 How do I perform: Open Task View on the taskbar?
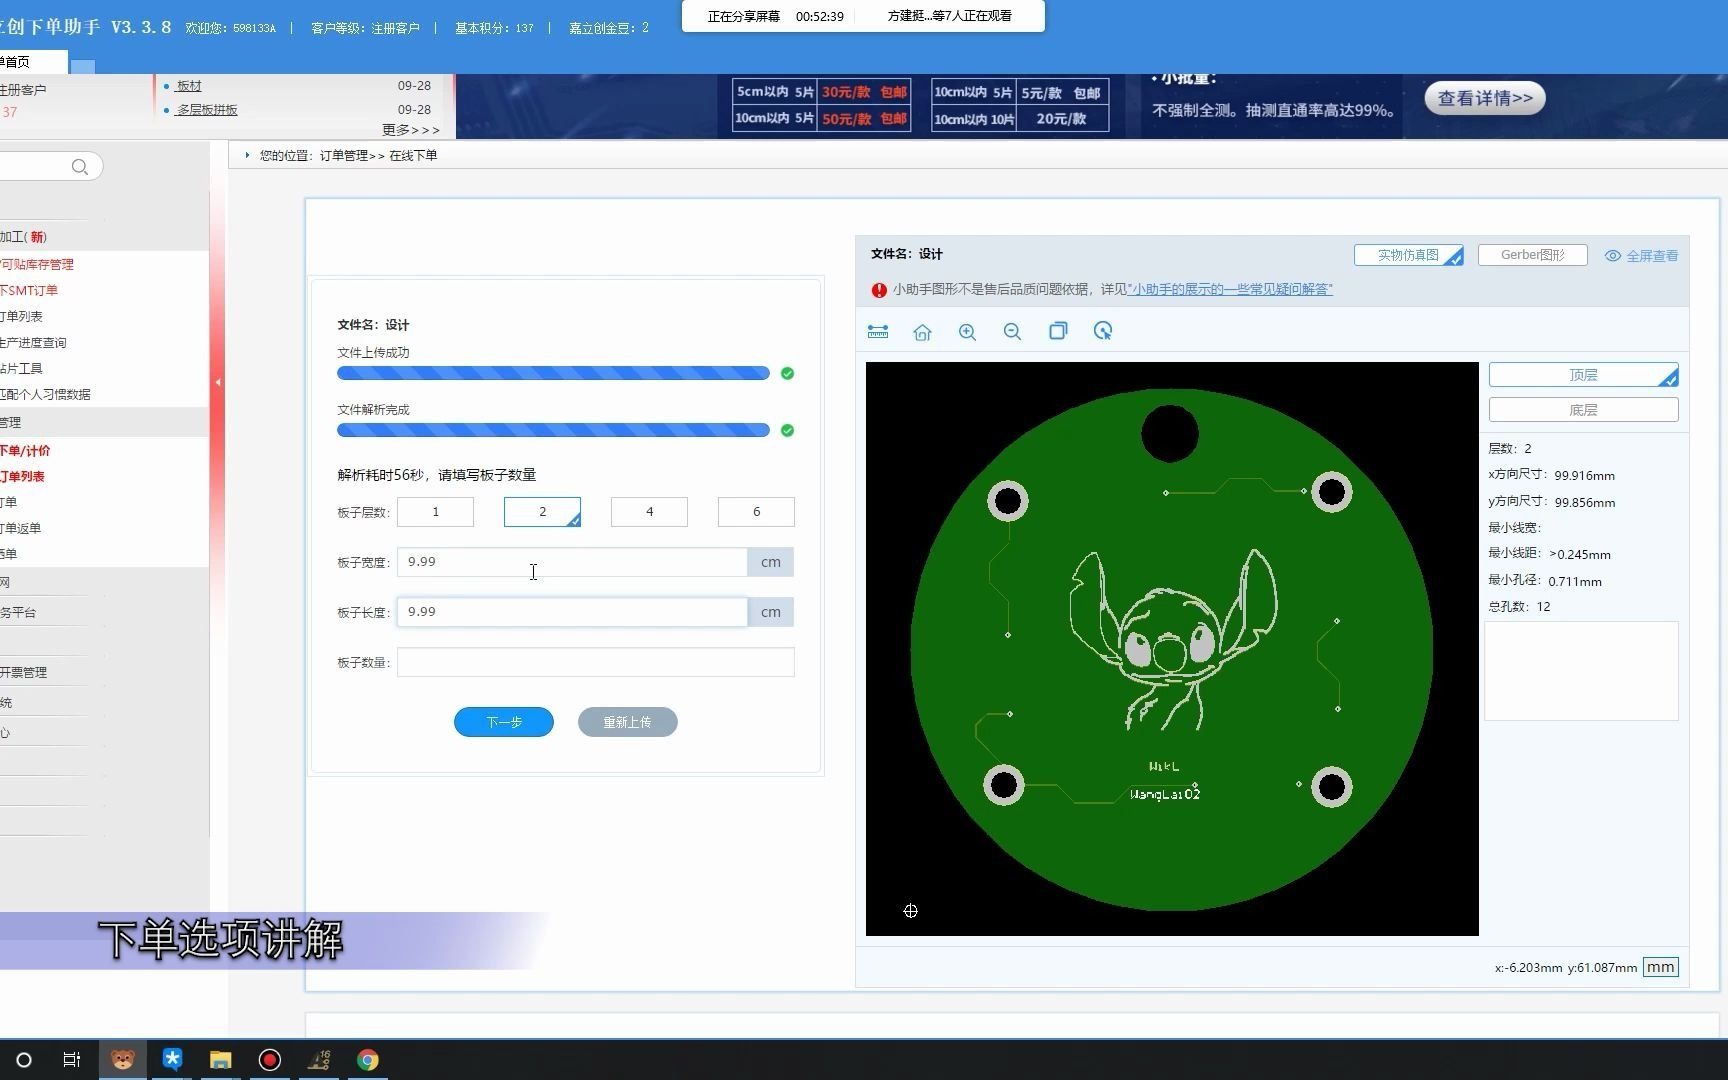(x=71, y=1060)
